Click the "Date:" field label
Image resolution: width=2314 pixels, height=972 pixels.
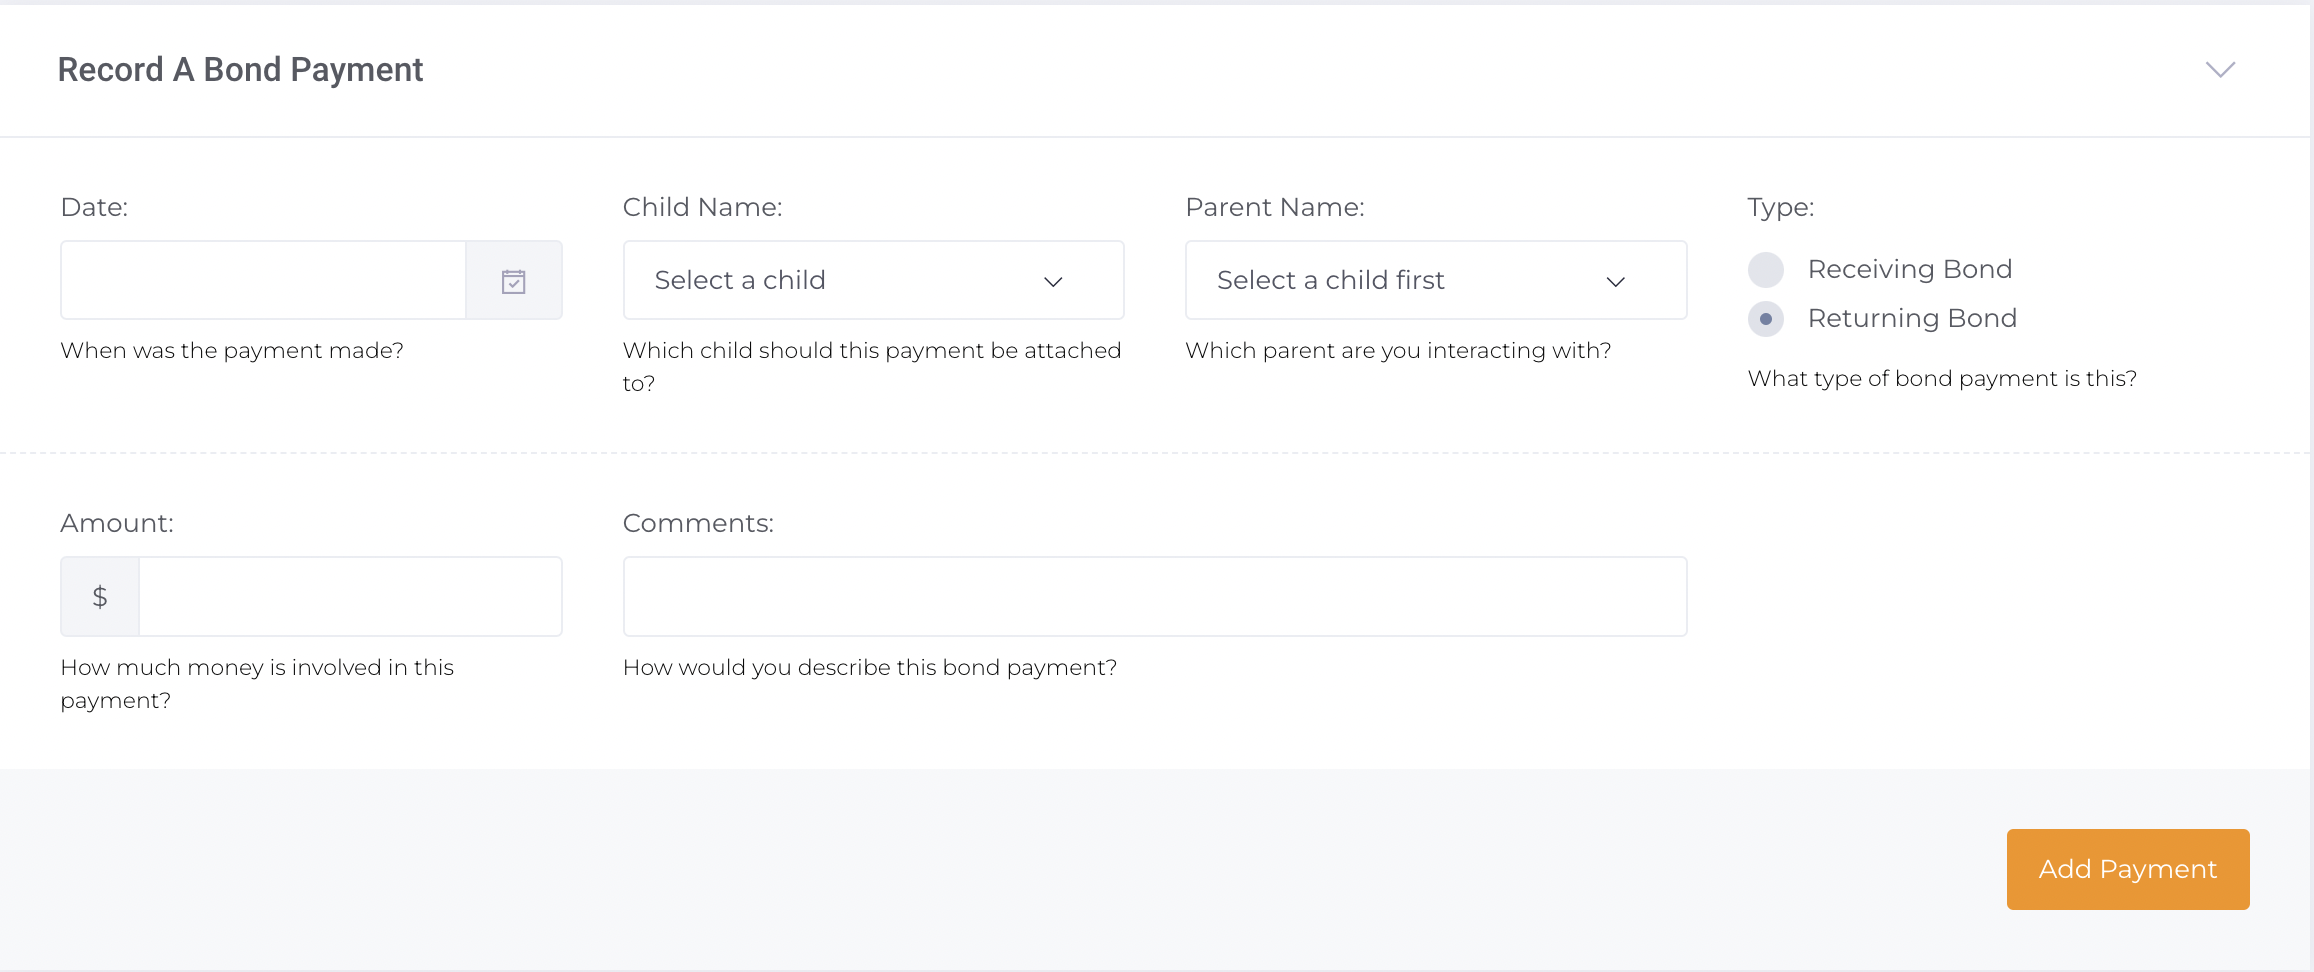click(x=94, y=207)
